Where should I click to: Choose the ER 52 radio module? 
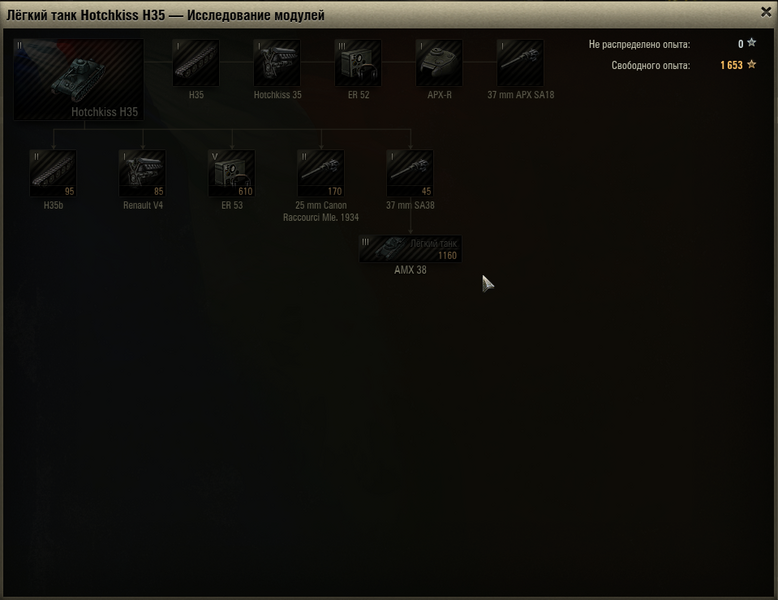pyautogui.click(x=358, y=63)
